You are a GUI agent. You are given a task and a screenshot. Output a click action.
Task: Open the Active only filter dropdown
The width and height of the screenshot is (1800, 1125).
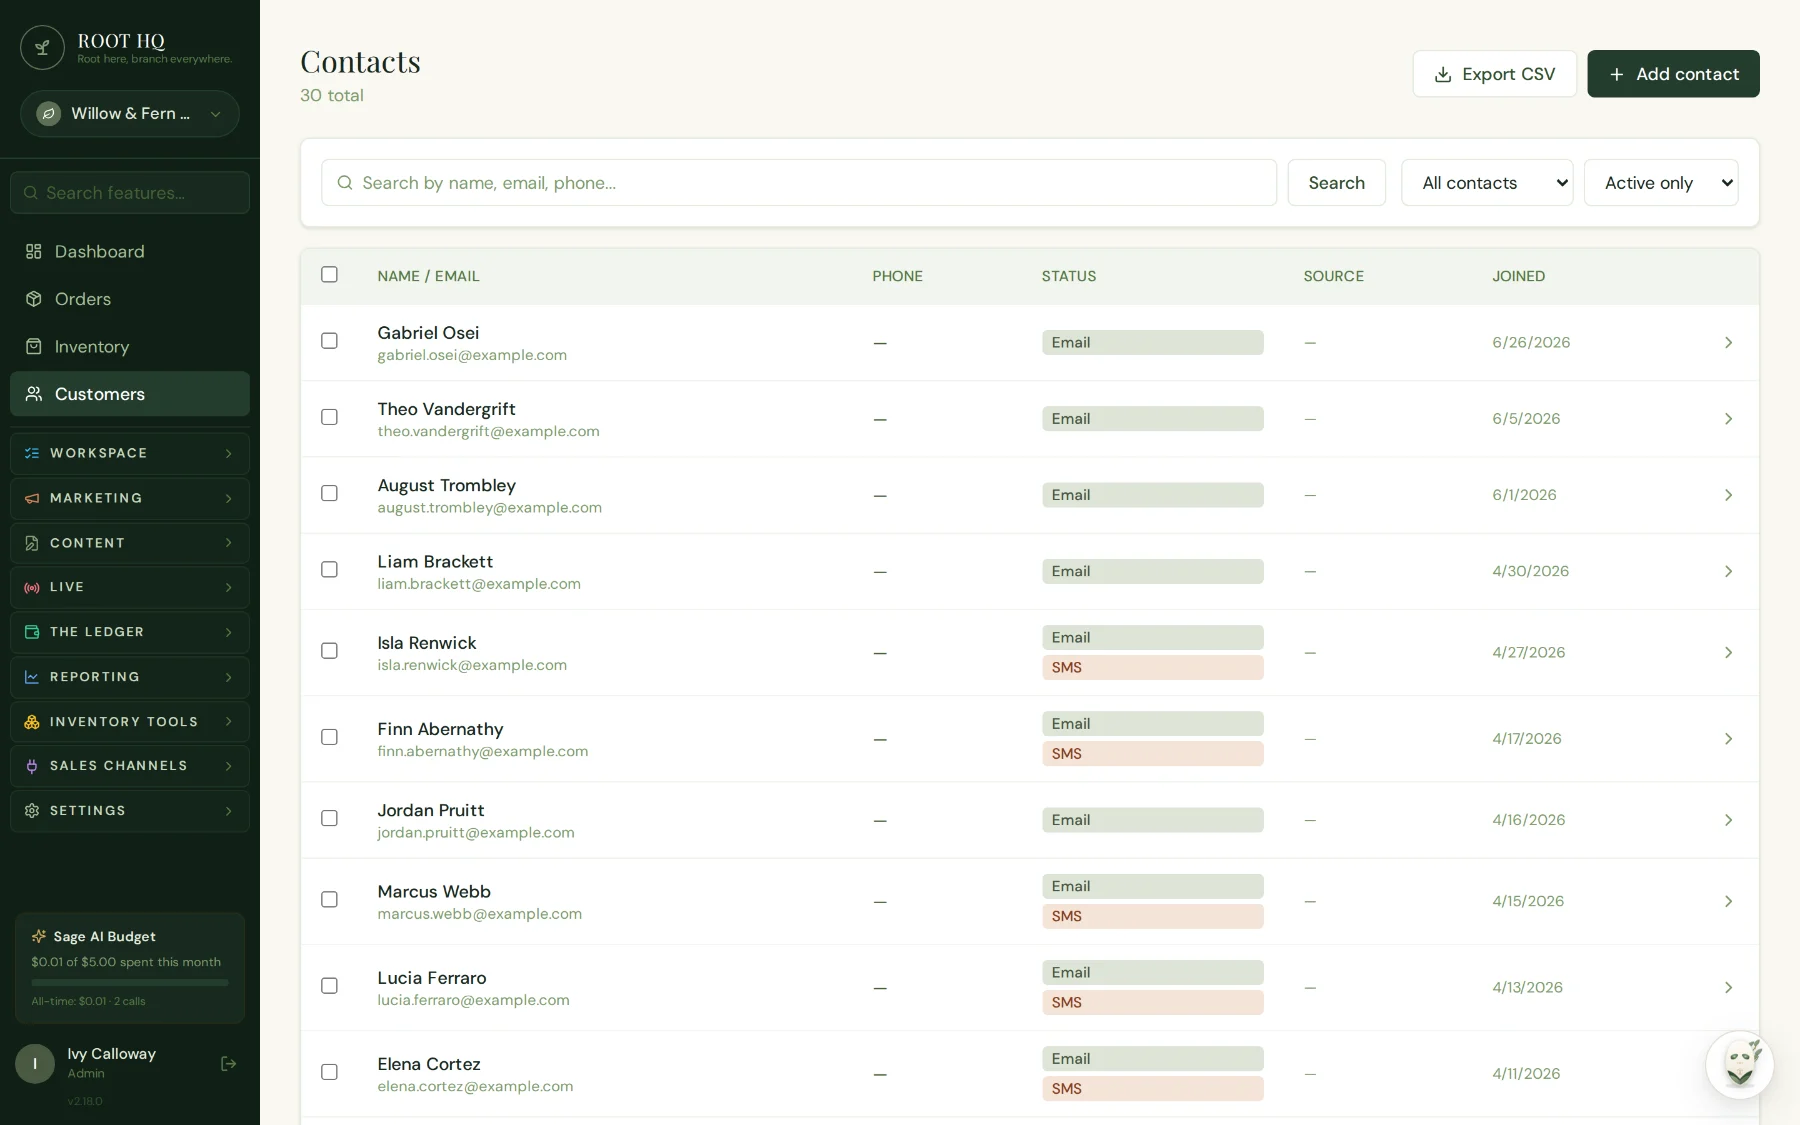(x=1661, y=183)
